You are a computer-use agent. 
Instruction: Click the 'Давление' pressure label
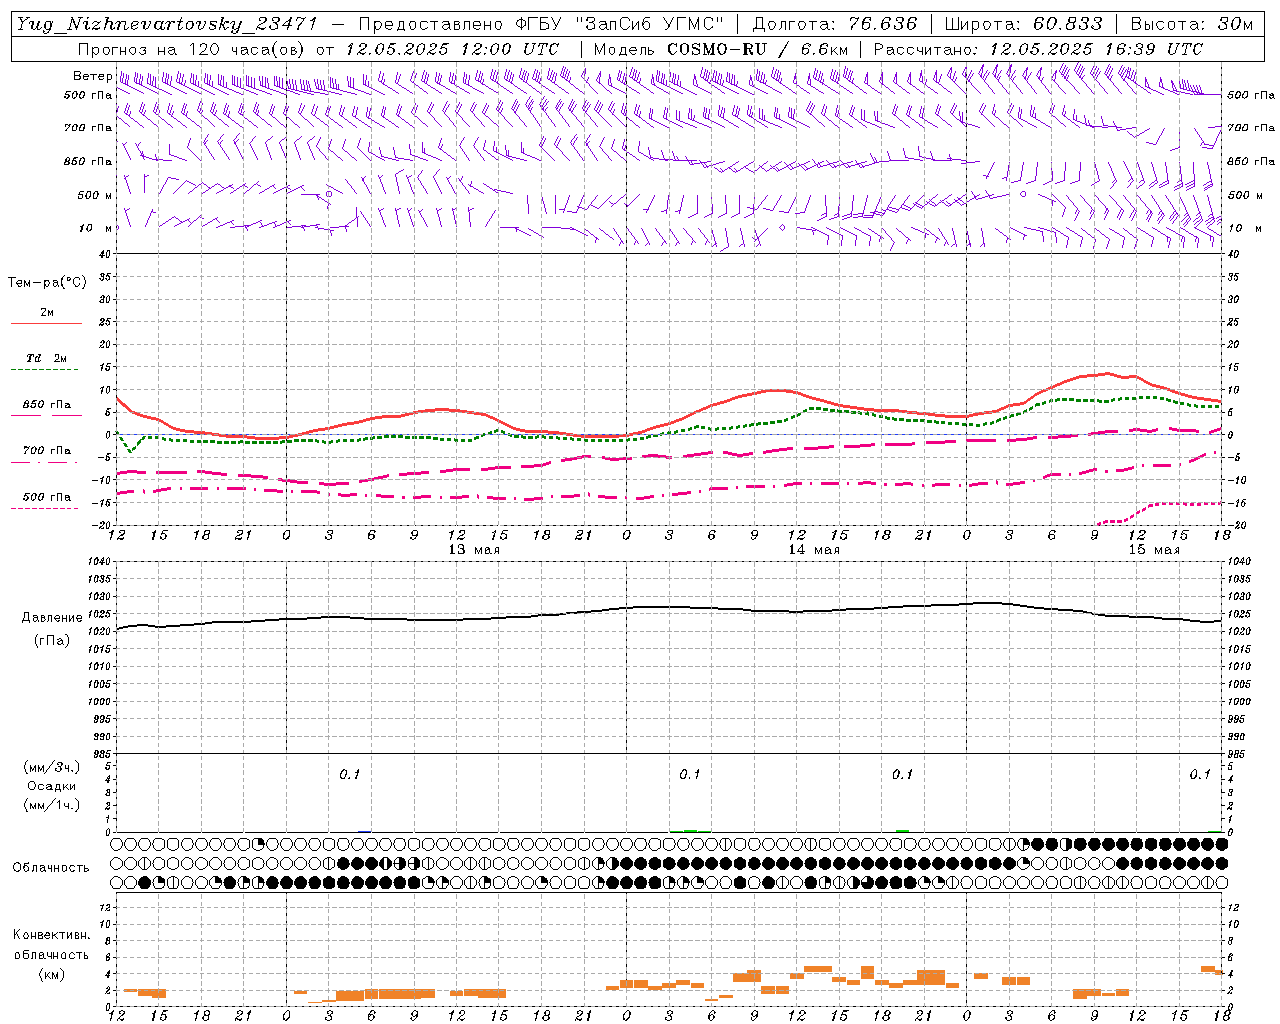[52, 617]
